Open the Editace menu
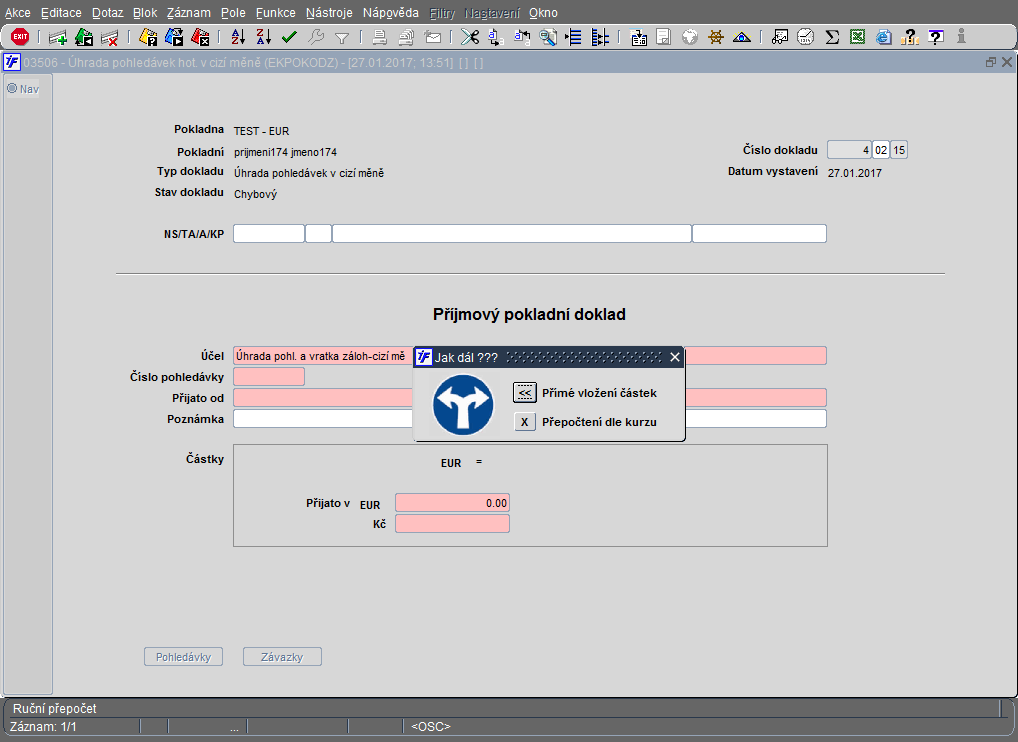 (61, 13)
